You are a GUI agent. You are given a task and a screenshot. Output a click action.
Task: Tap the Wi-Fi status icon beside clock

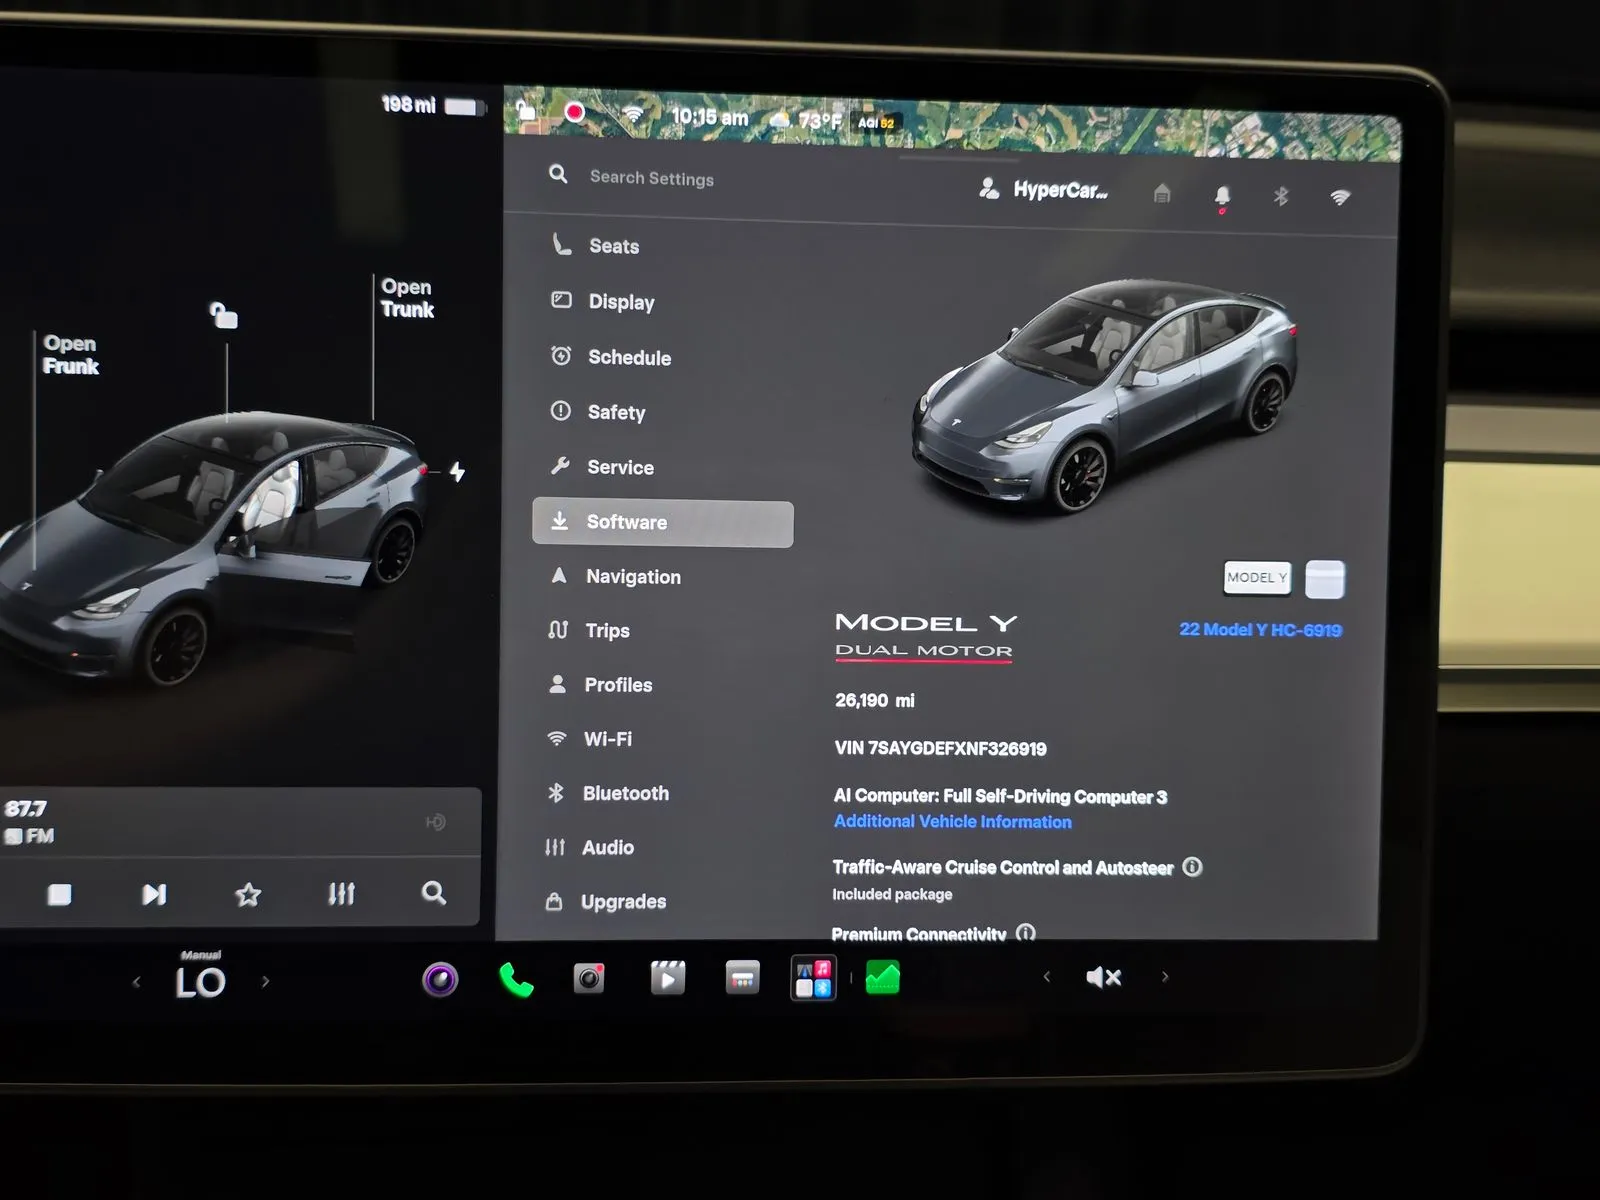point(632,114)
